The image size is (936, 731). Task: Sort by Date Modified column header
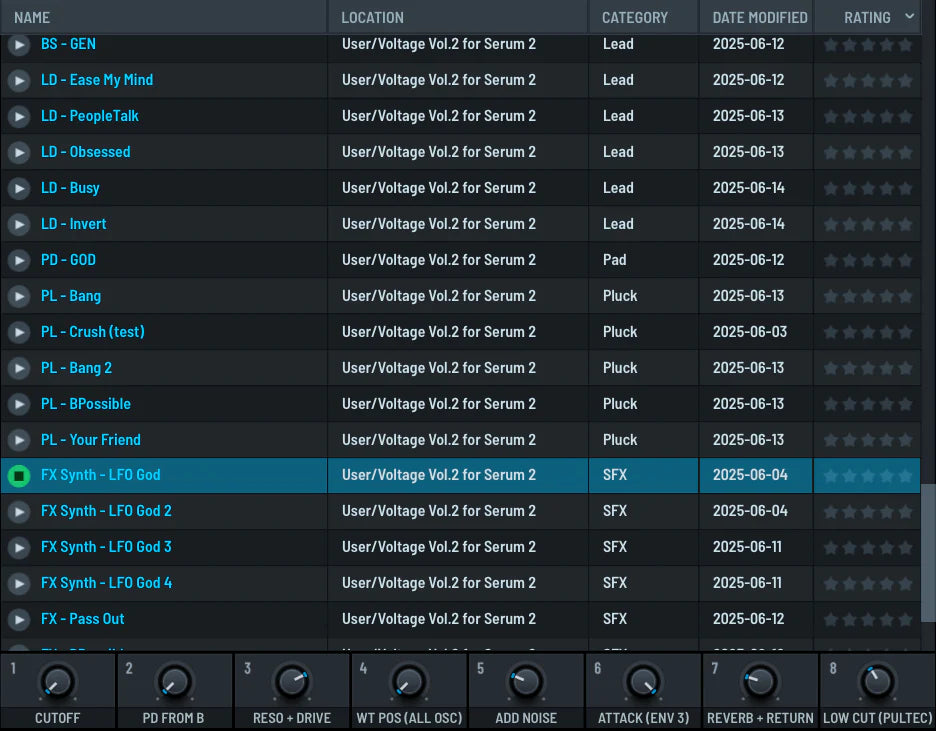(x=759, y=17)
